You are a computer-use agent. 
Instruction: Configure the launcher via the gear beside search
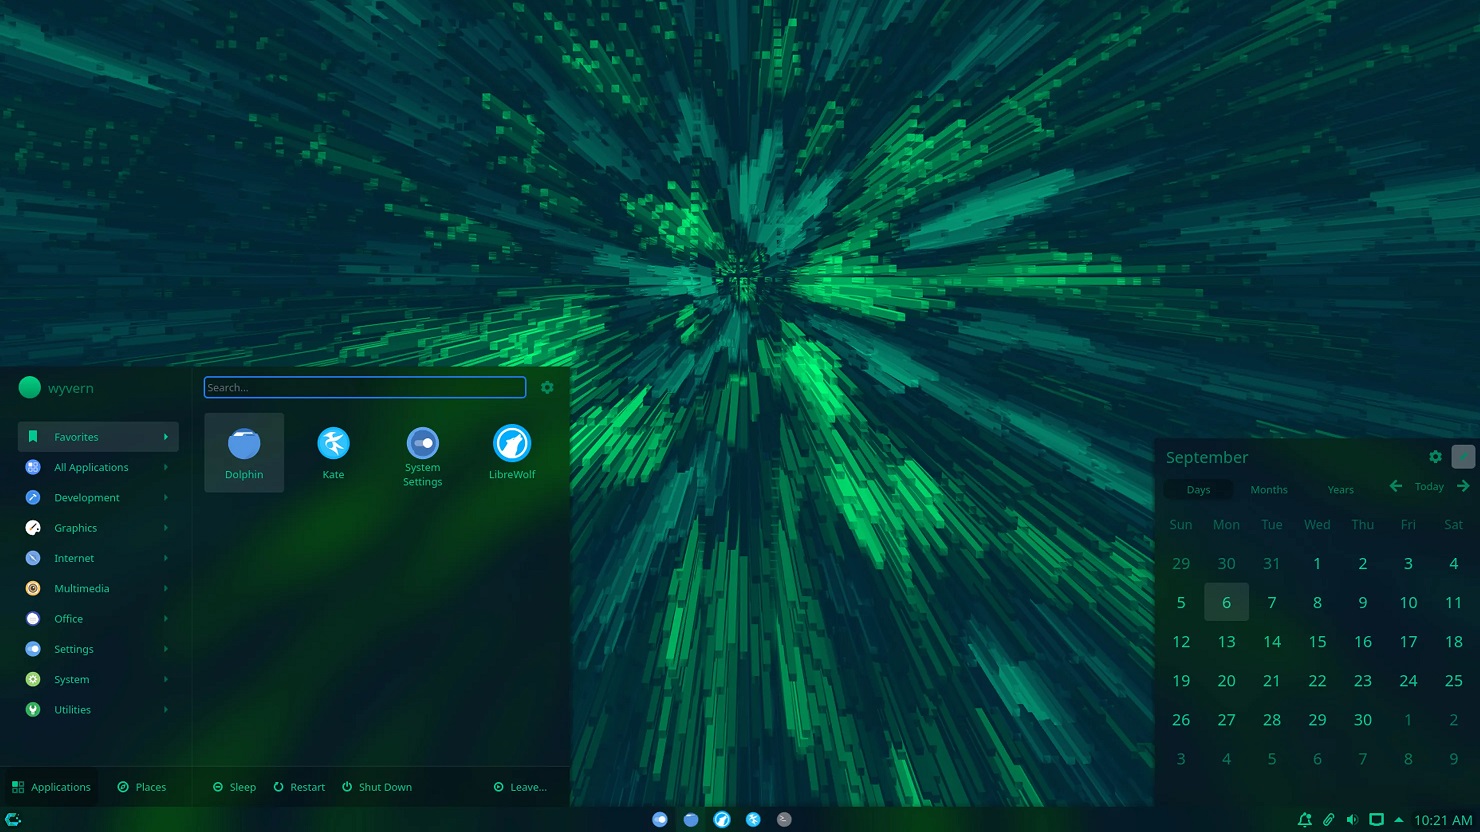547,387
